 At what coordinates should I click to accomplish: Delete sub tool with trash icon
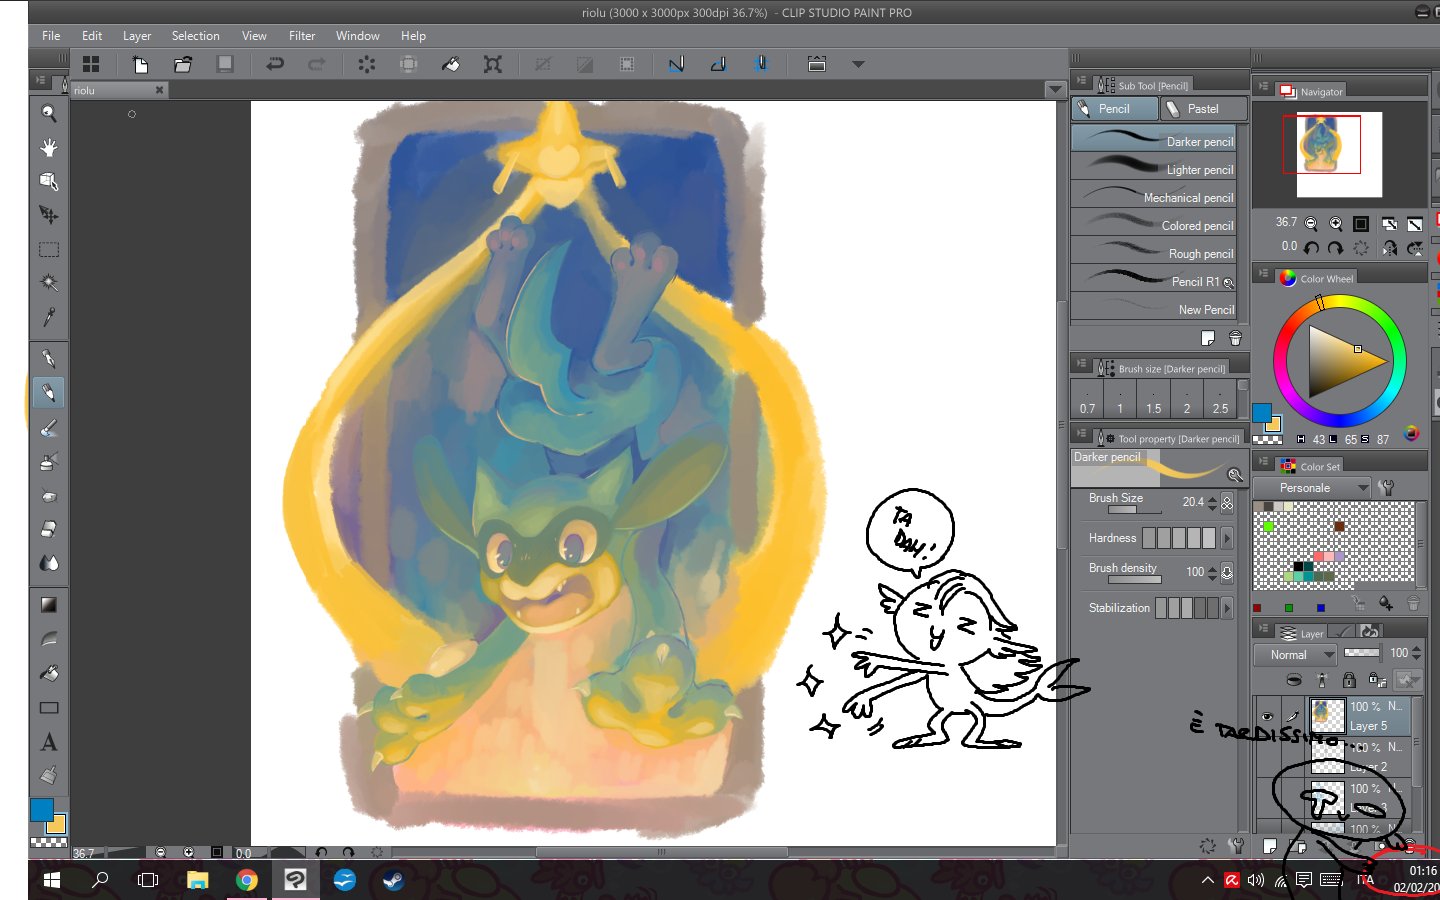(x=1235, y=338)
